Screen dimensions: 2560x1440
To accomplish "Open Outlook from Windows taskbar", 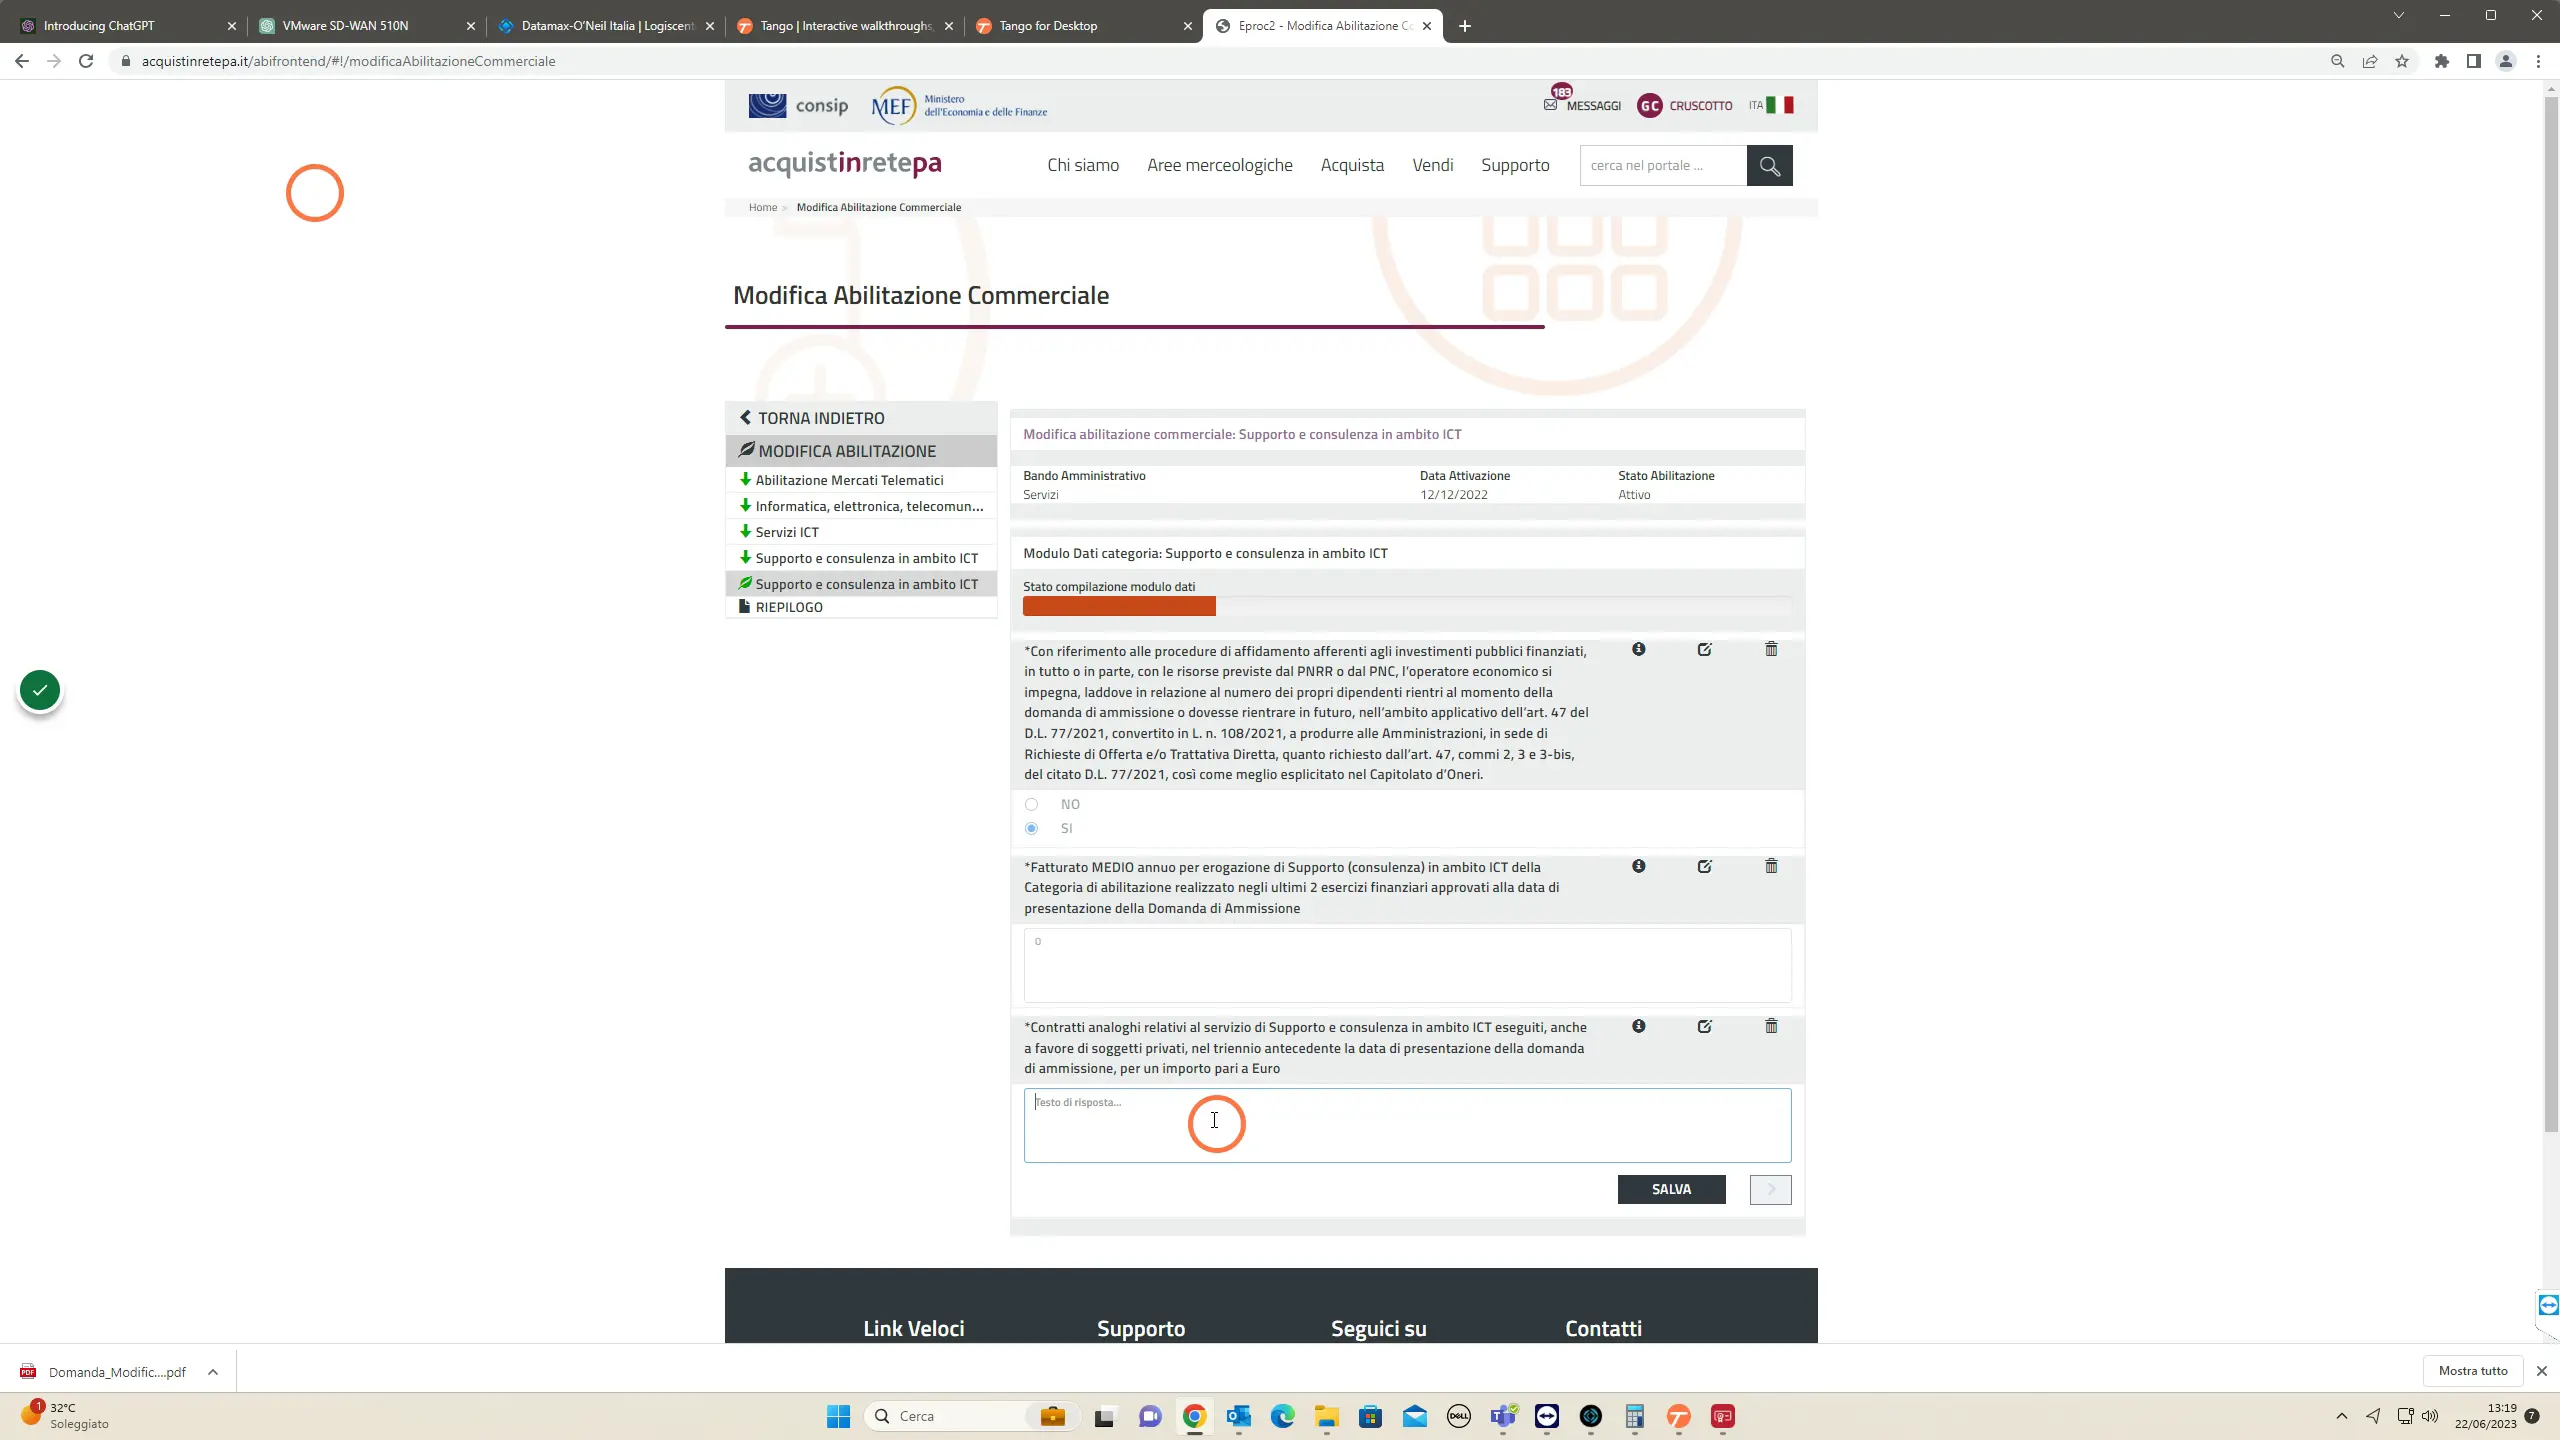I will click(x=1238, y=1416).
